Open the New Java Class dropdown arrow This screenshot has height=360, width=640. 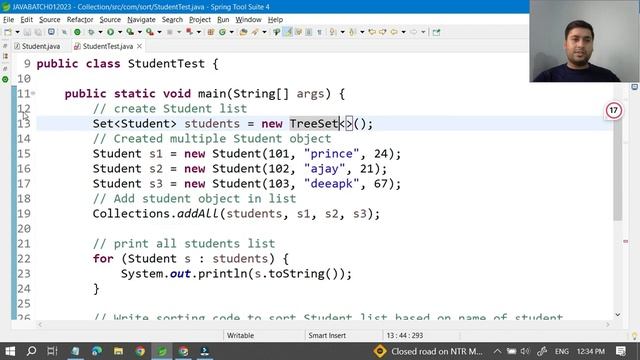coord(231,32)
